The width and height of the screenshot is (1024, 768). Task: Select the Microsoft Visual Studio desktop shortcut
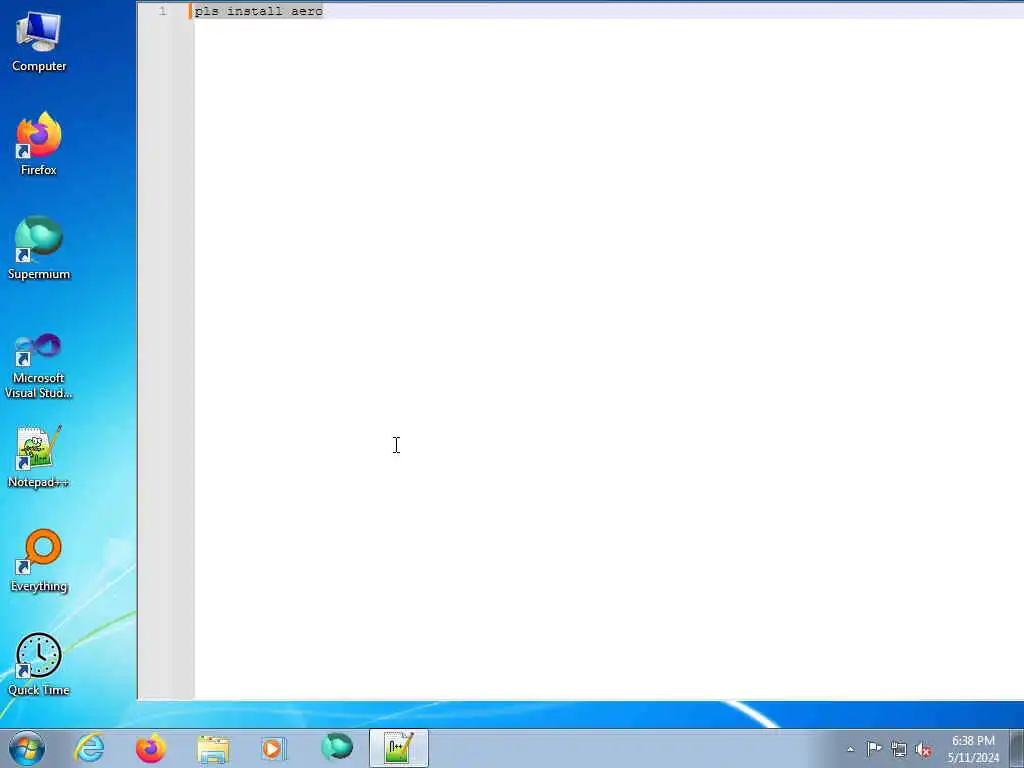(x=39, y=366)
